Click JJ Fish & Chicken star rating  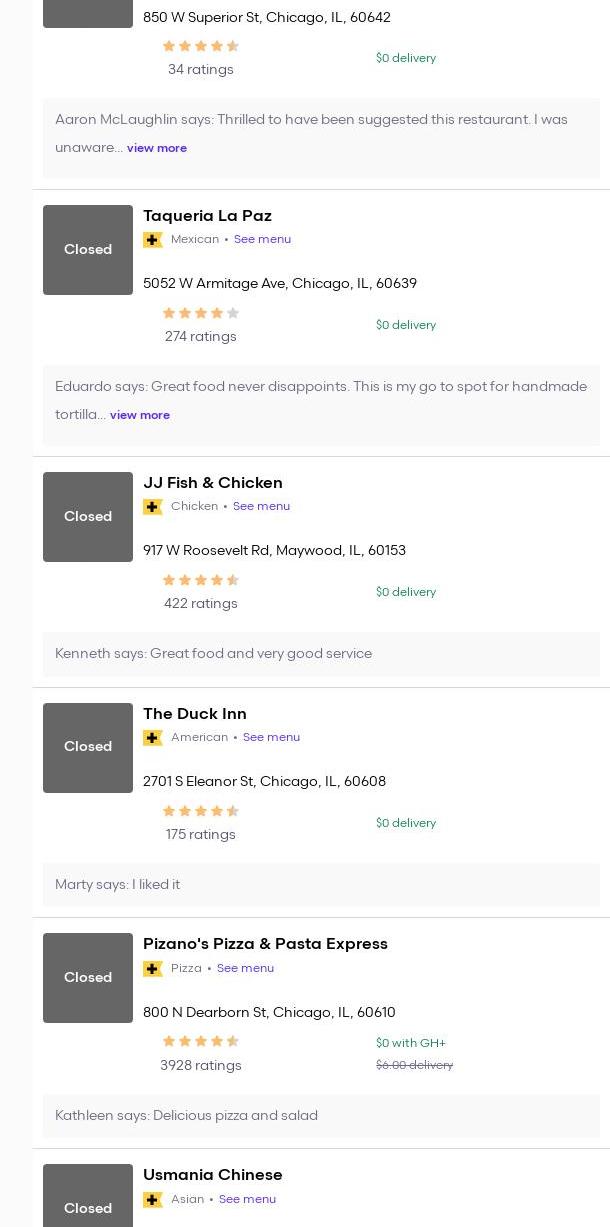click(201, 581)
